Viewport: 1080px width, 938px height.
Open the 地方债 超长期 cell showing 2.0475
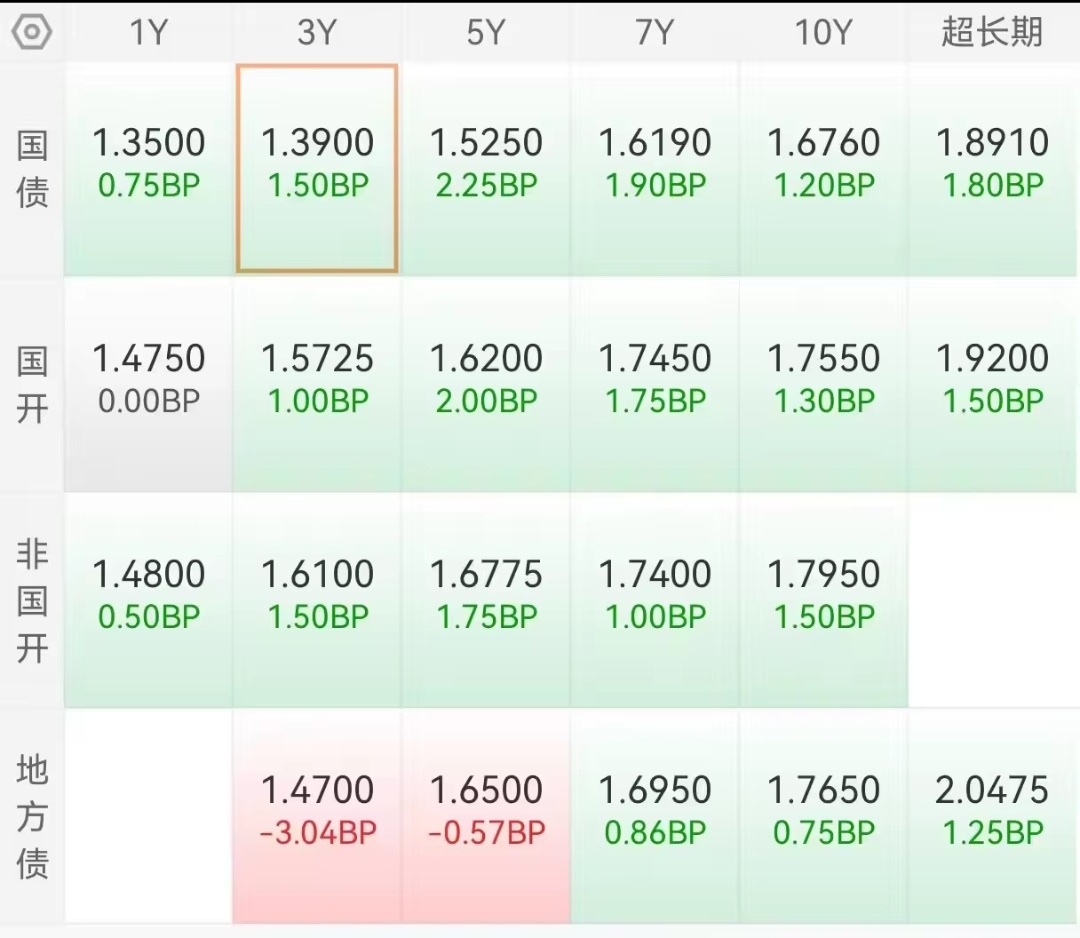click(992, 816)
